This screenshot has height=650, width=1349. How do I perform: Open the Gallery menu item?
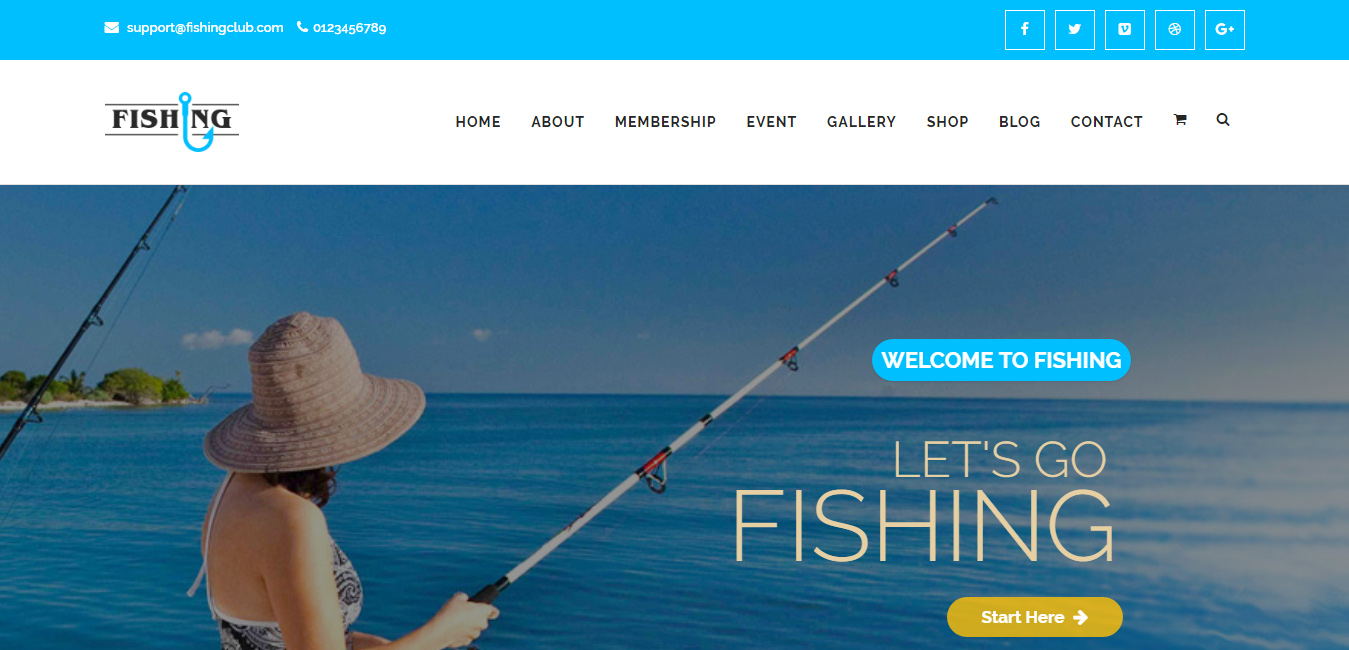point(862,122)
